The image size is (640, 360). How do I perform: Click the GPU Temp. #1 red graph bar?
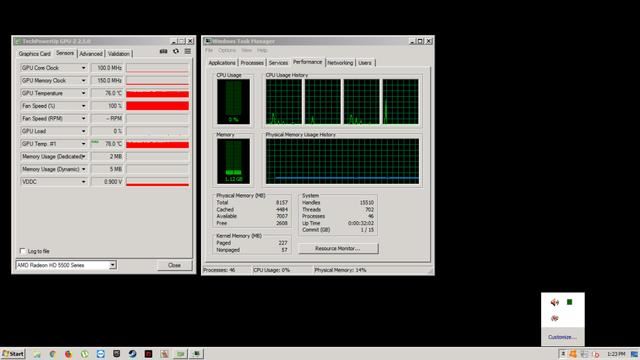(158, 144)
